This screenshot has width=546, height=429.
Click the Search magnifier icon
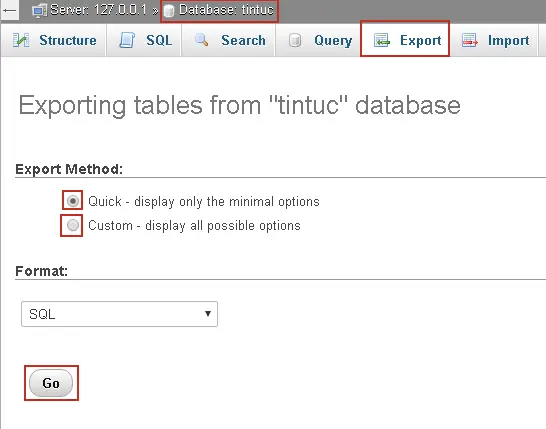coord(202,40)
